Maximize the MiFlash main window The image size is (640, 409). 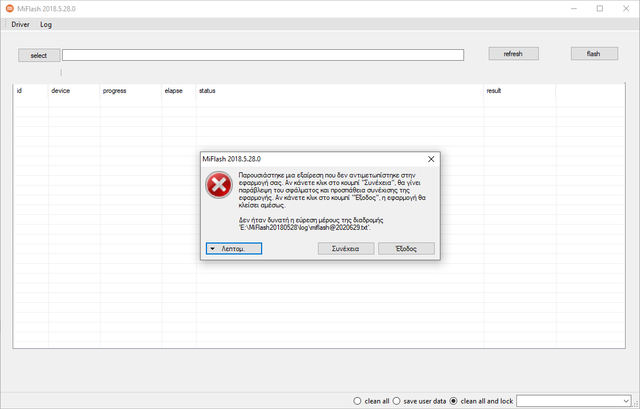[600, 9]
